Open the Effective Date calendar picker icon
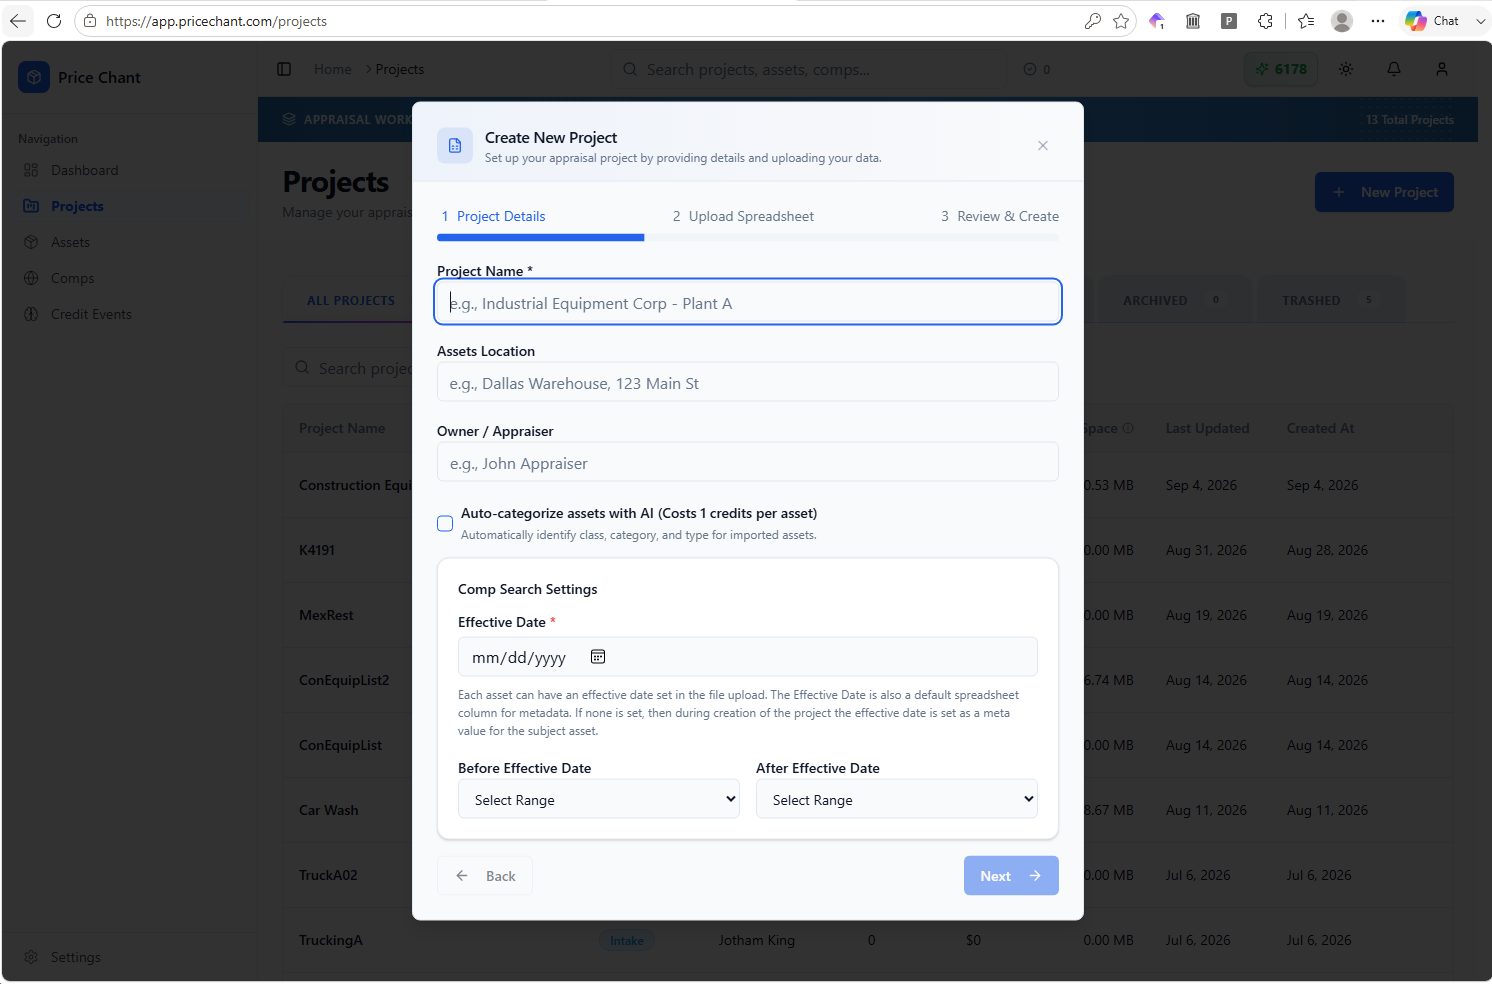The height and width of the screenshot is (984, 1492). 598,657
